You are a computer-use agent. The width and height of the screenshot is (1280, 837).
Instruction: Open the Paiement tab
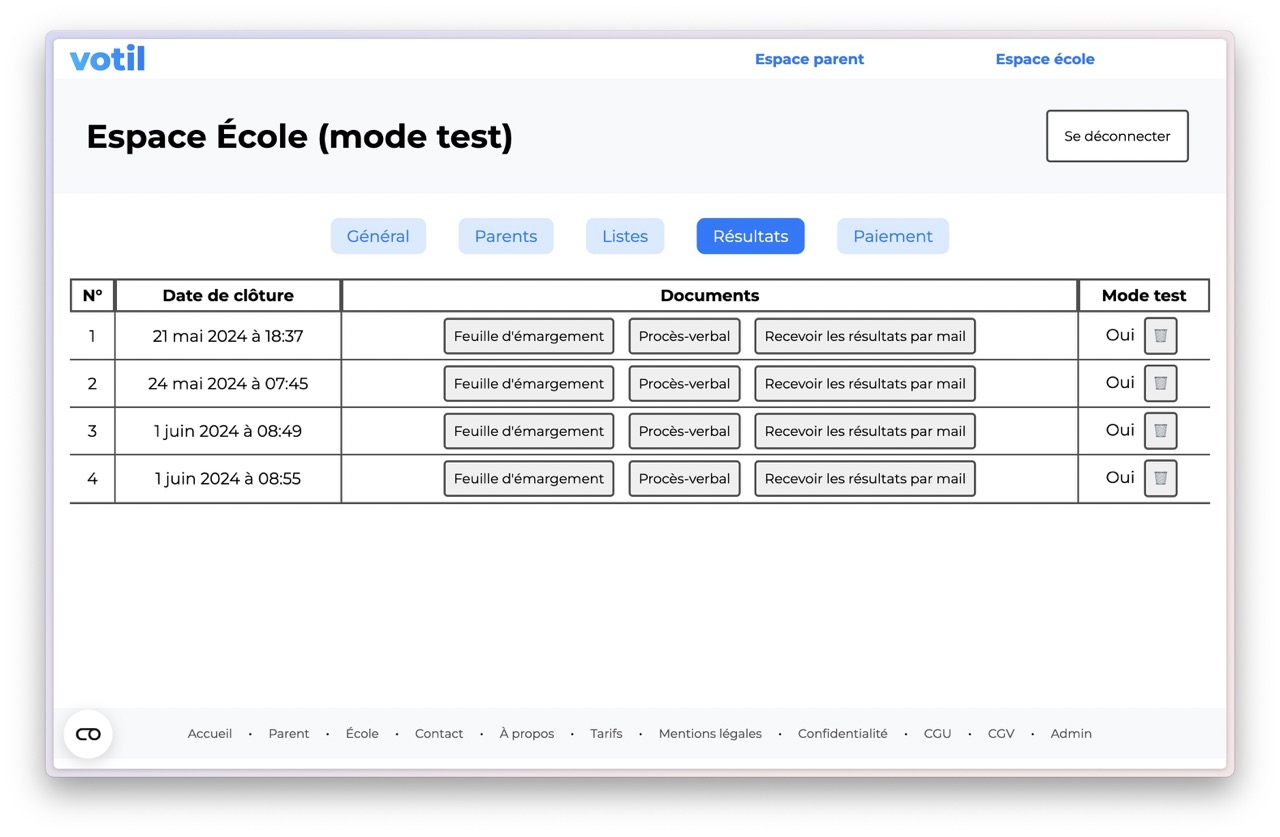coord(892,236)
